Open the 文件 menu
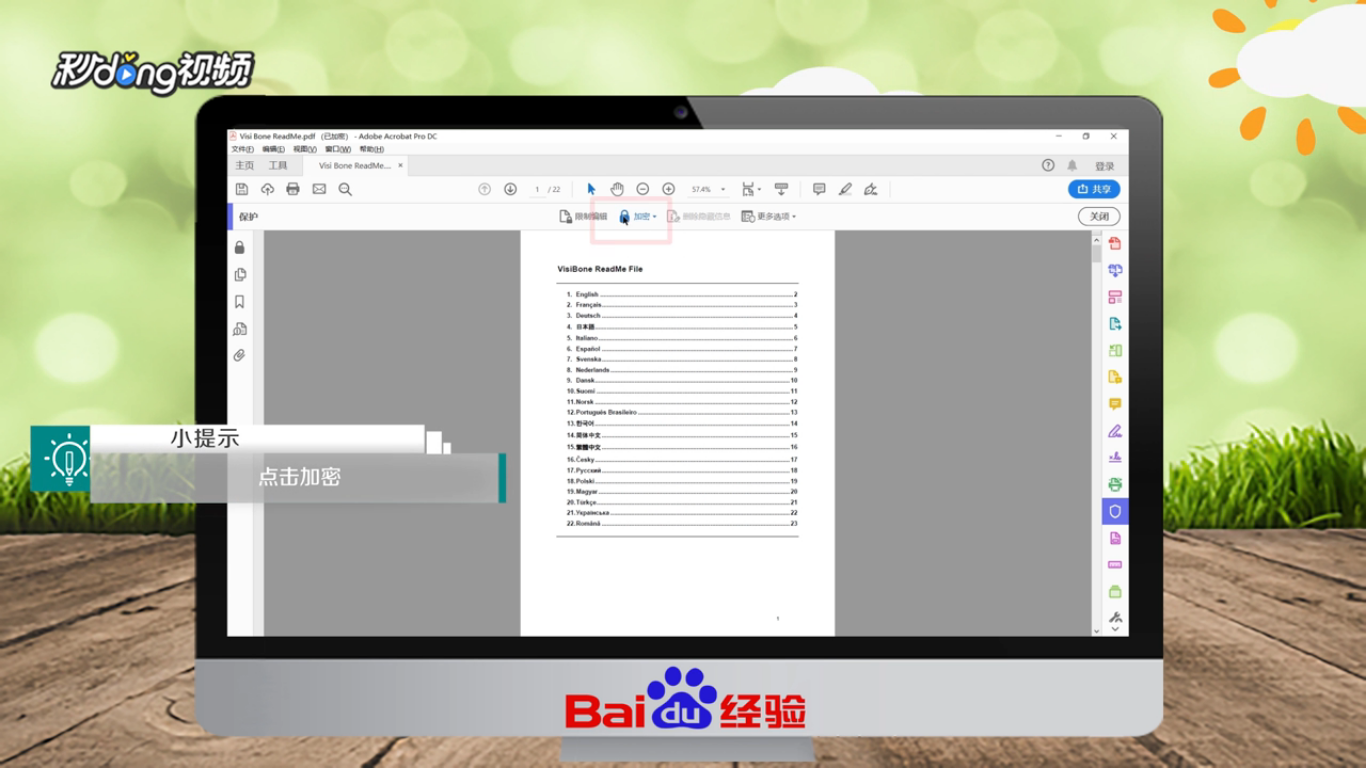Viewport: 1366px width, 768px height. coord(244,149)
